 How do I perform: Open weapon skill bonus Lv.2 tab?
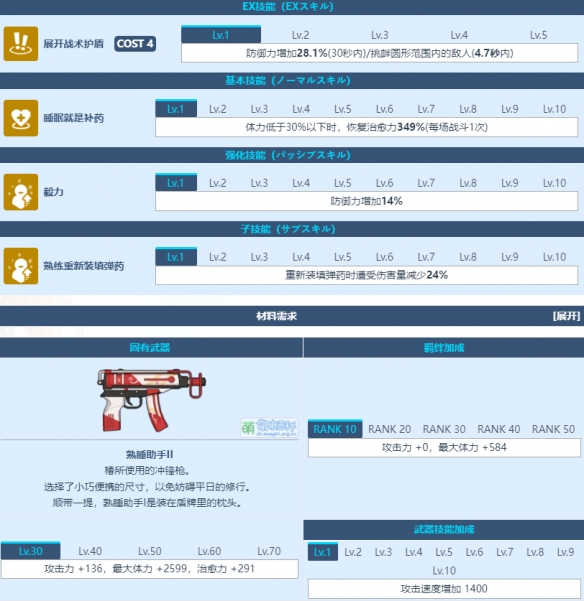point(353,552)
